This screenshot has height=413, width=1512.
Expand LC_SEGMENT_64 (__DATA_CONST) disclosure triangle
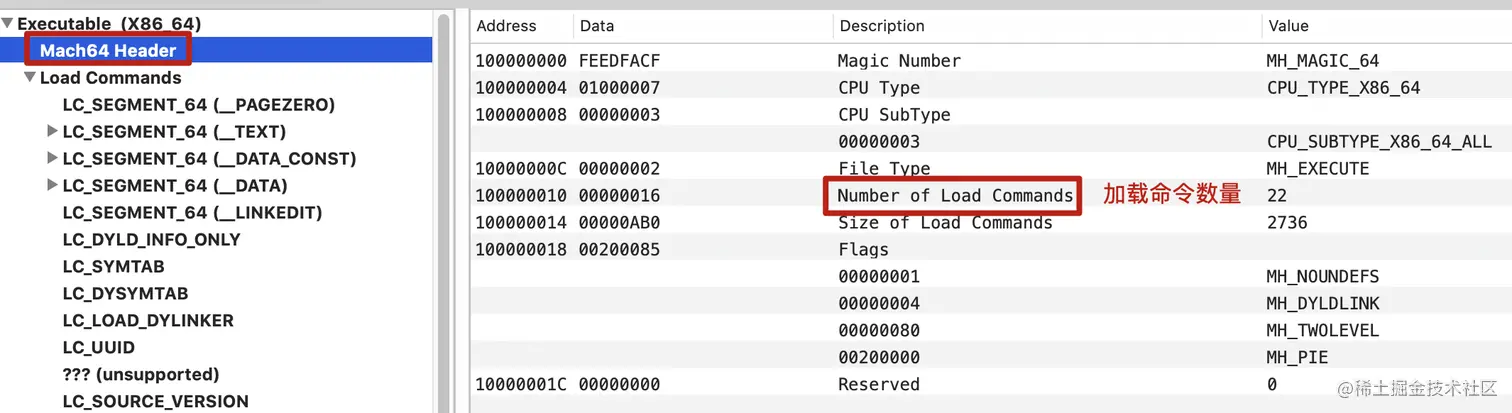coord(52,158)
